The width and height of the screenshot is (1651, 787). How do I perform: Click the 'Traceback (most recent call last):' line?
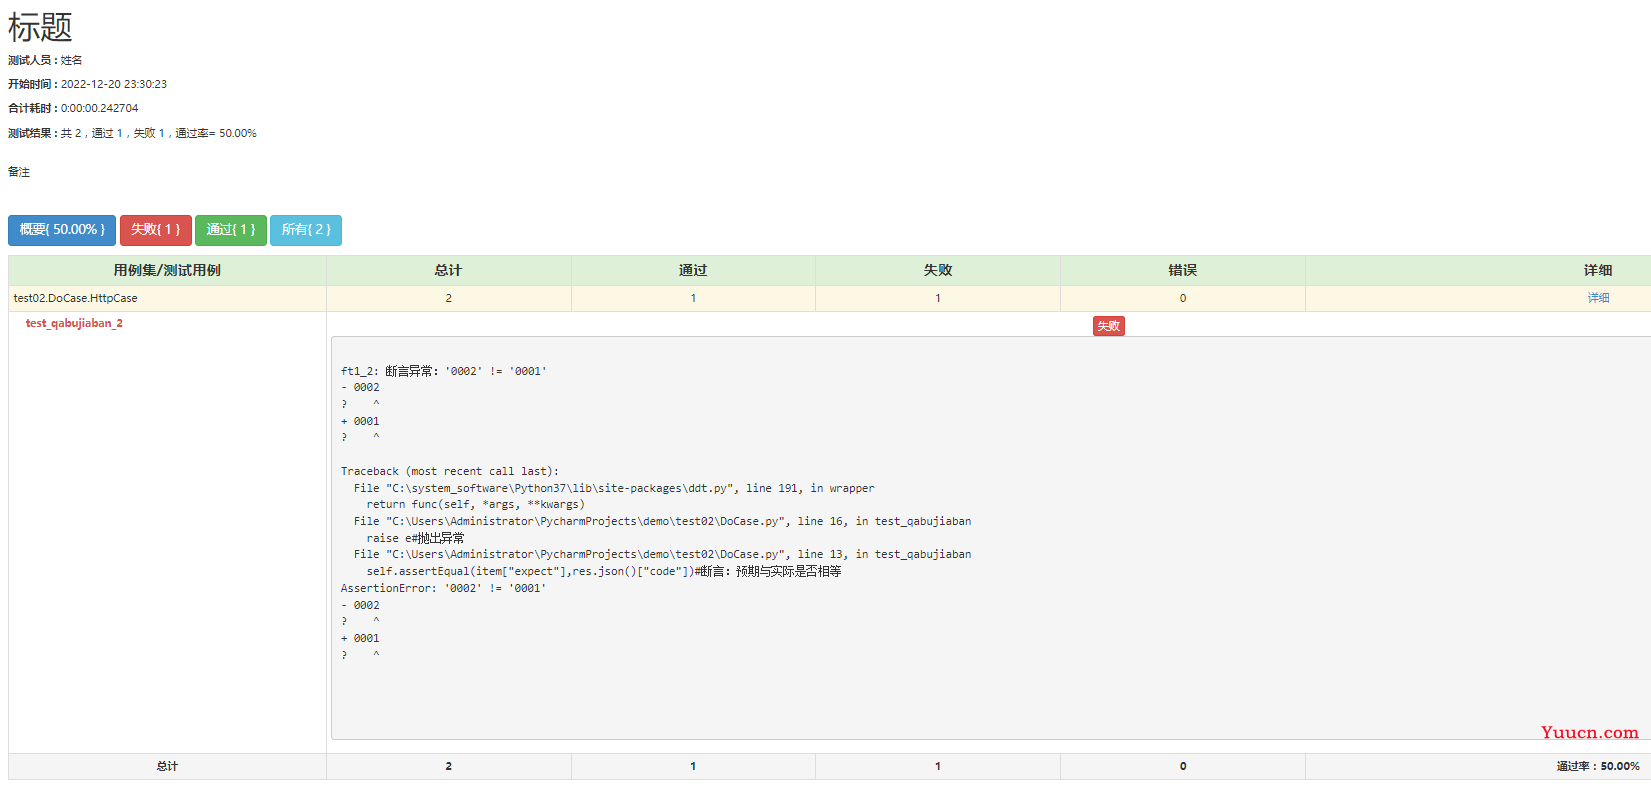click(x=450, y=471)
